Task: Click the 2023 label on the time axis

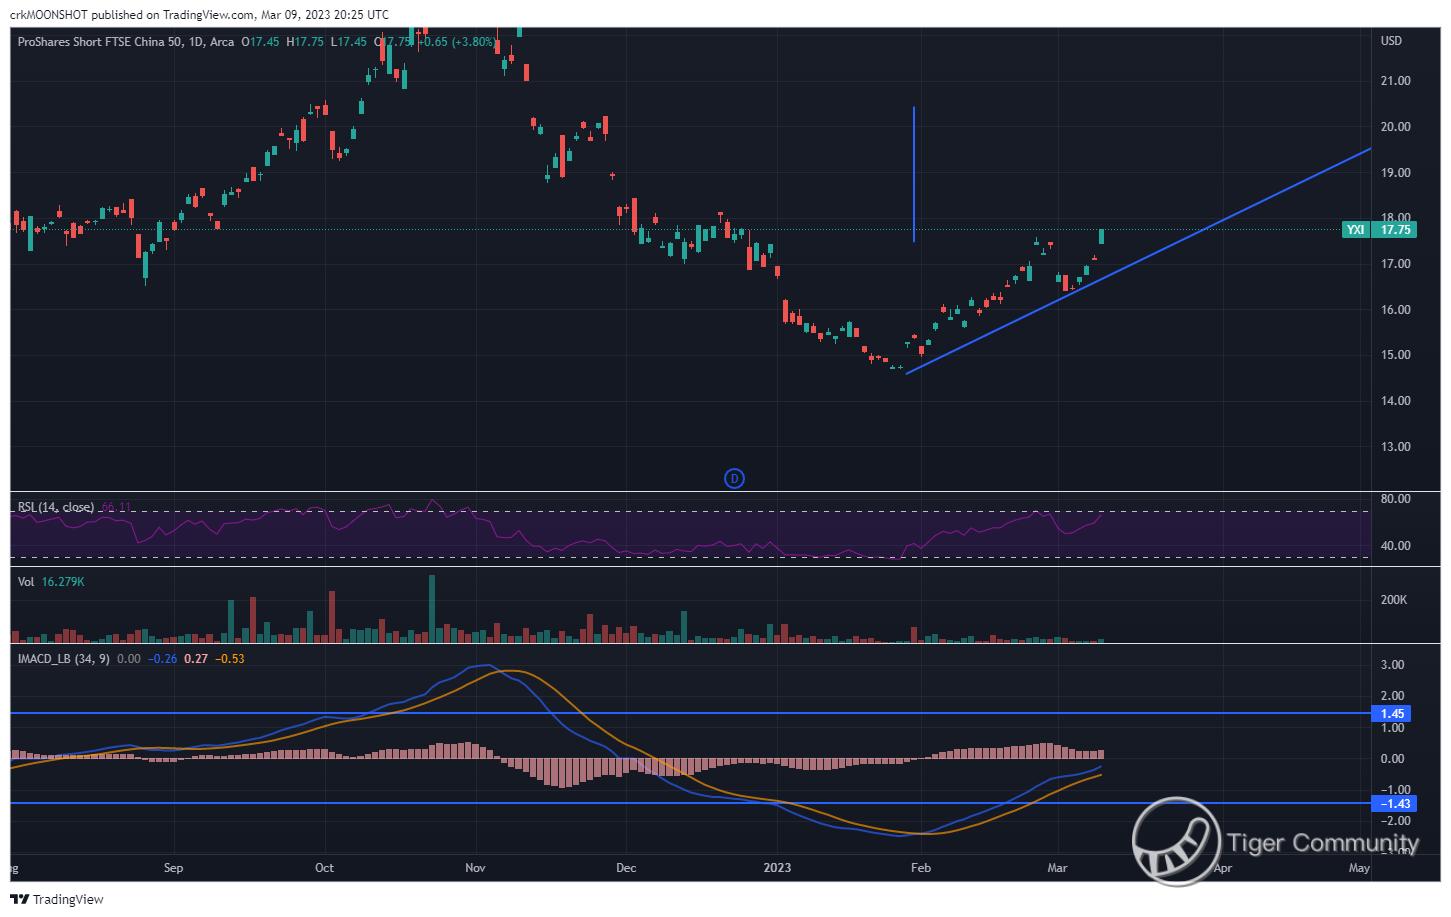Action: [x=777, y=868]
